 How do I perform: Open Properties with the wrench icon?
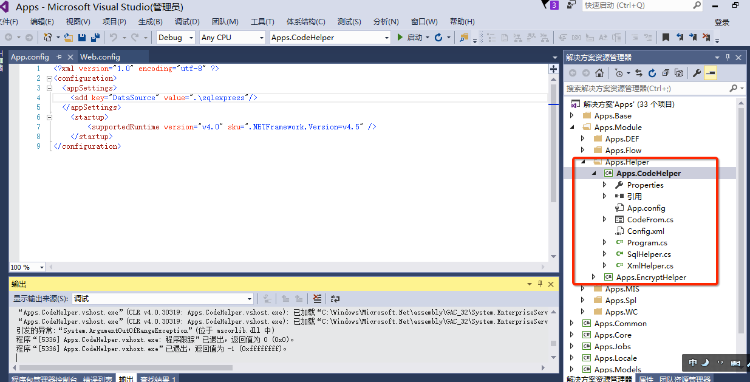(x=697, y=73)
